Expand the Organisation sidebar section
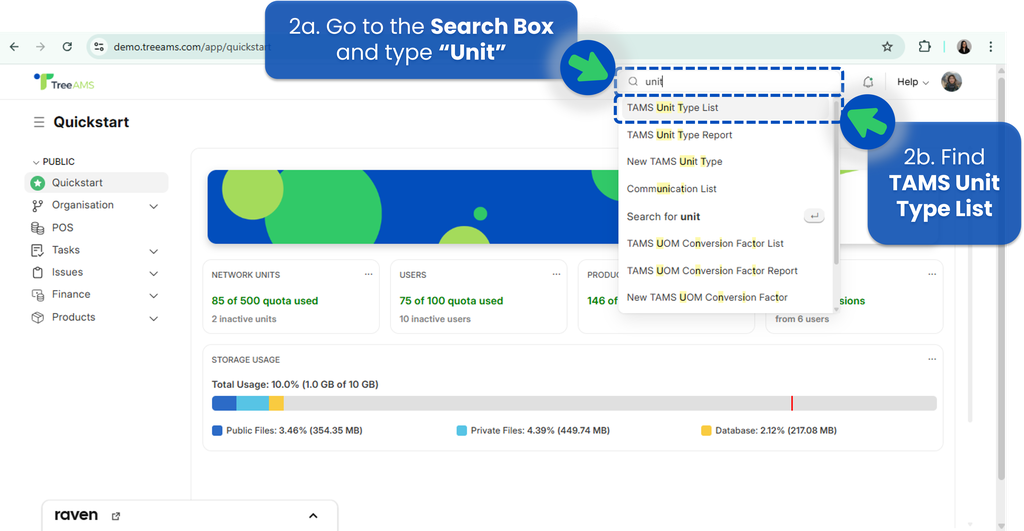 pyautogui.click(x=153, y=206)
